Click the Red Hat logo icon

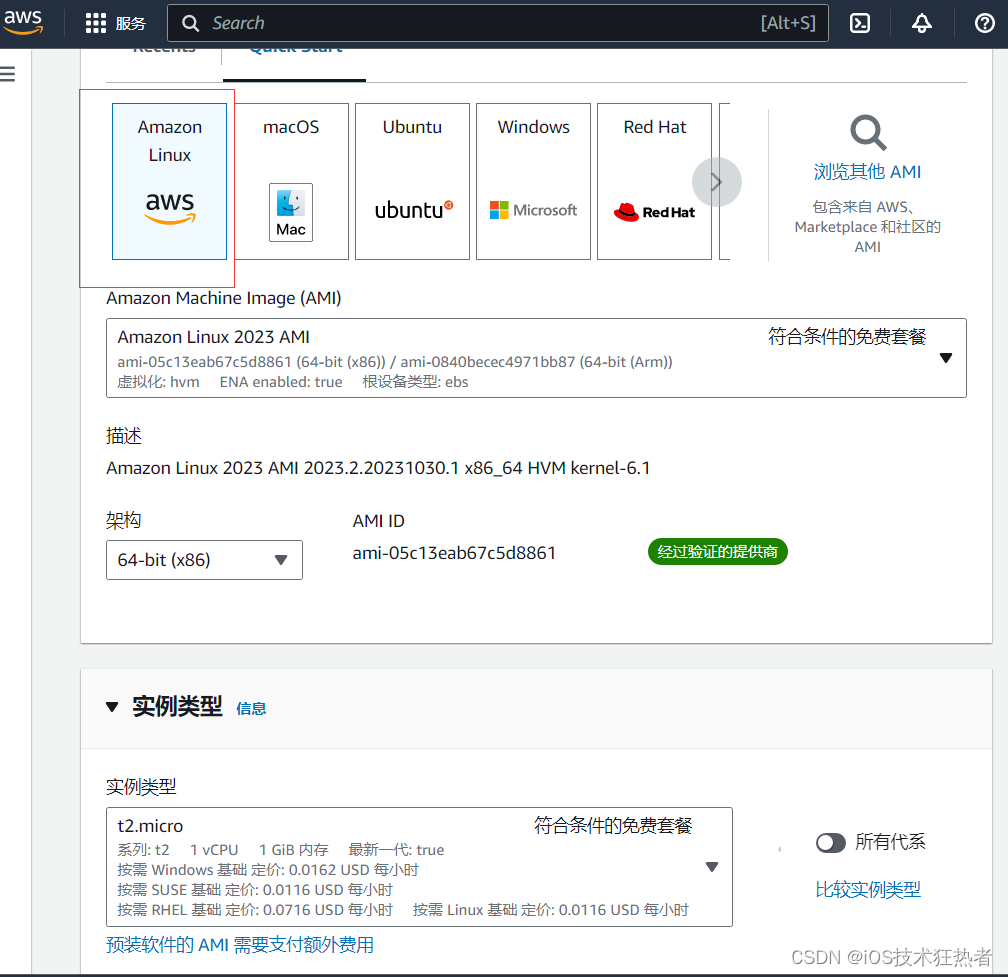pyautogui.click(x=654, y=211)
